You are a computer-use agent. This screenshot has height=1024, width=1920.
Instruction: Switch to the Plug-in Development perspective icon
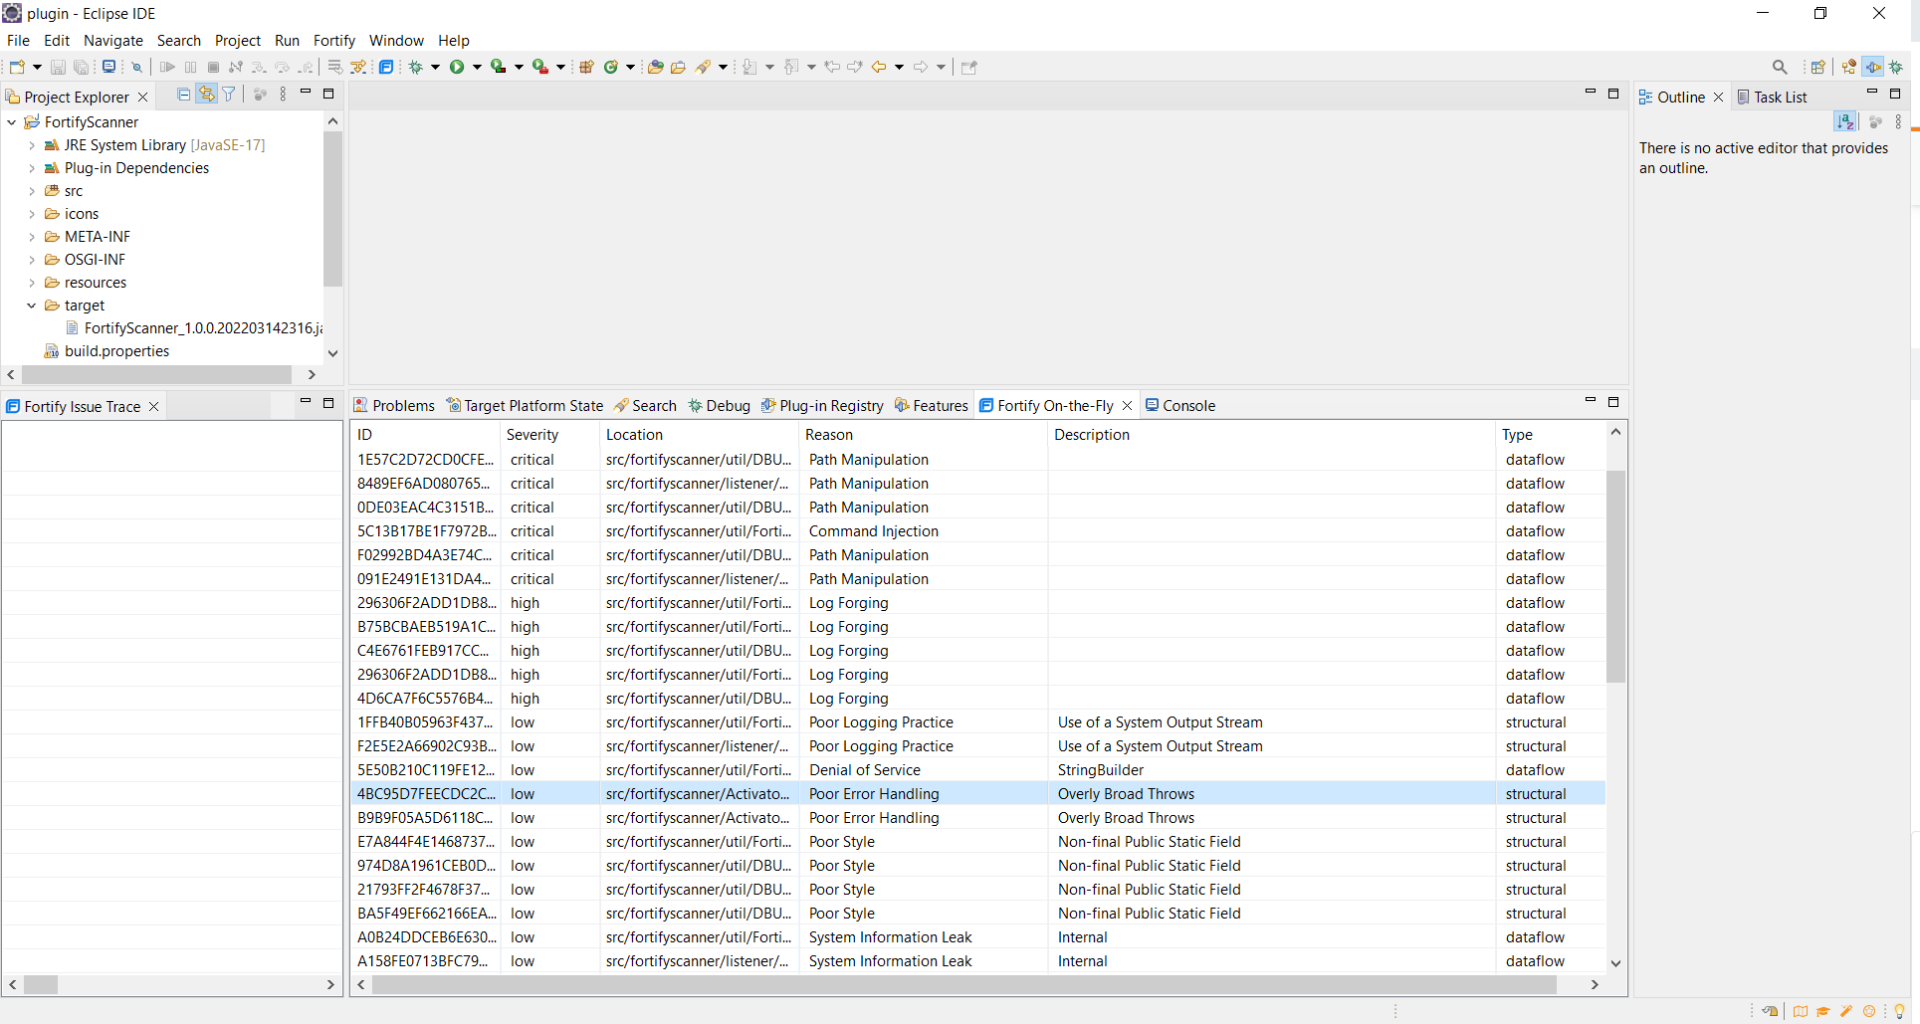click(x=1873, y=67)
